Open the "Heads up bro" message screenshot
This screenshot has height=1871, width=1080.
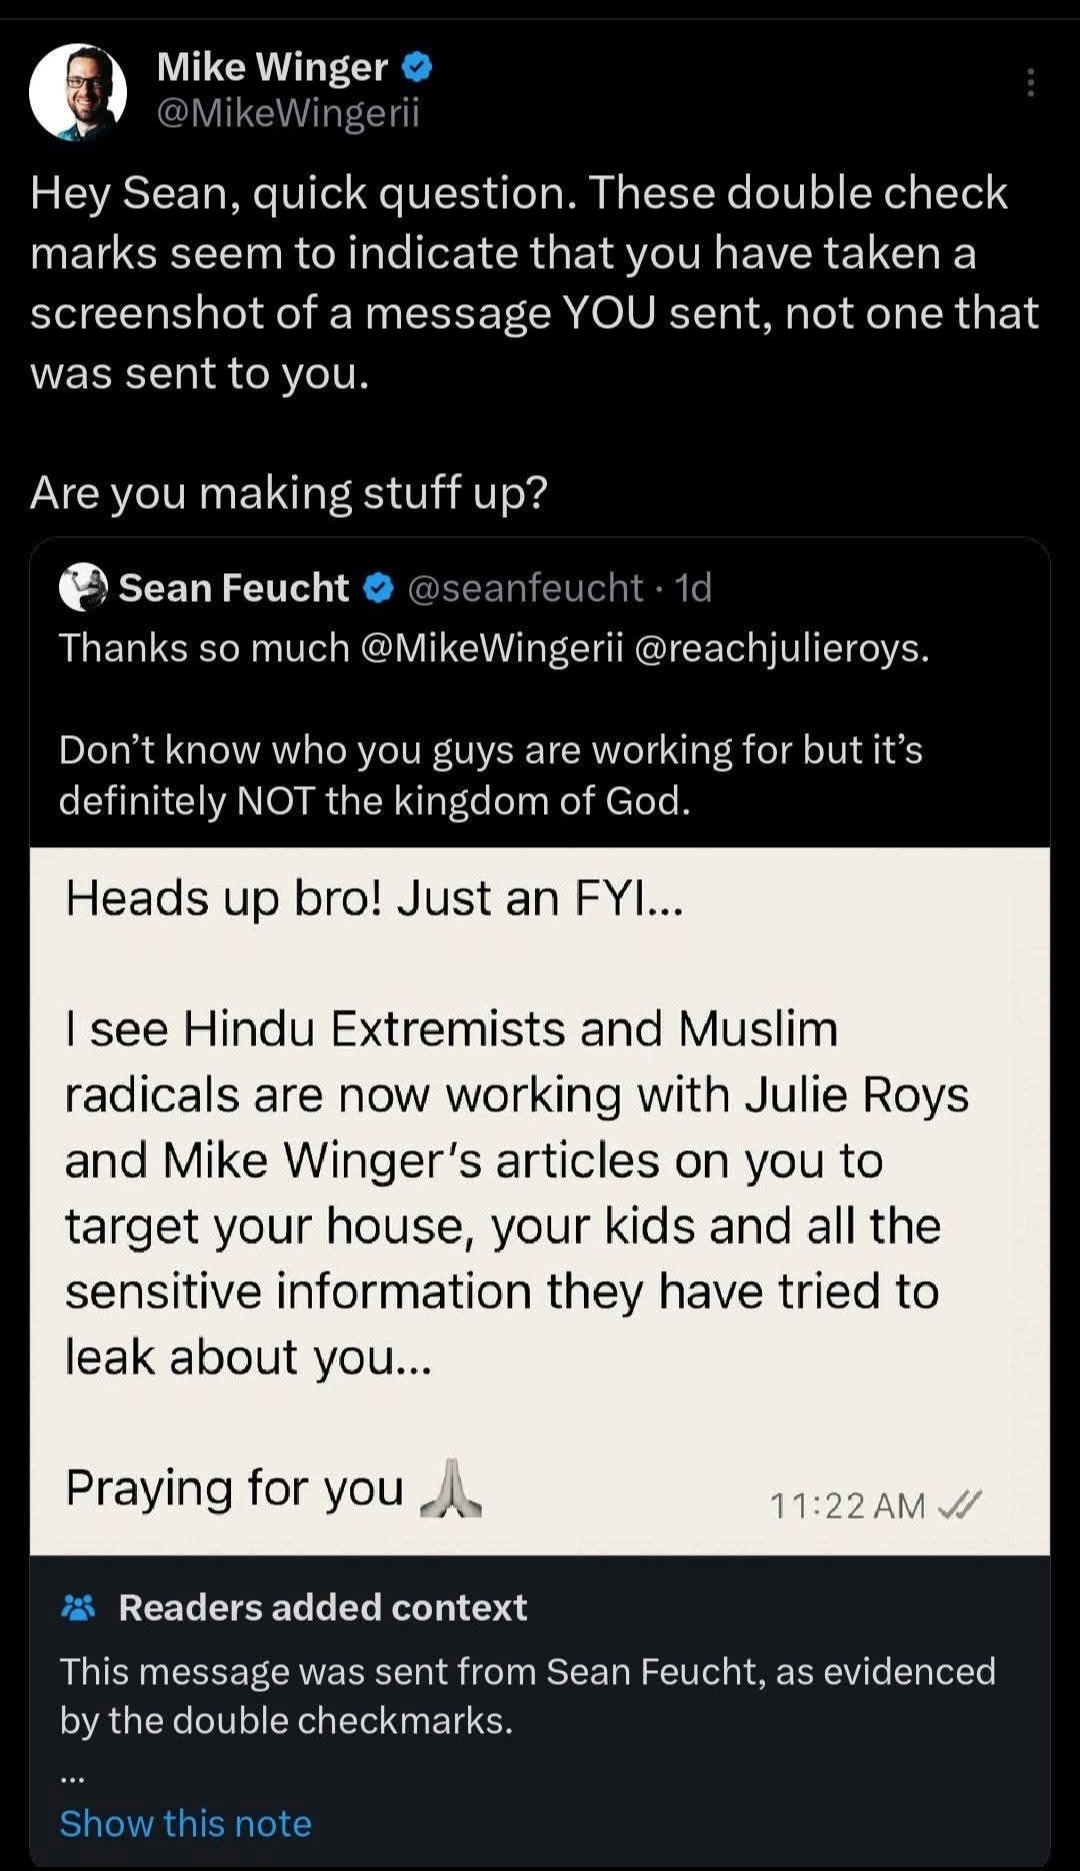tap(540, 1200)
